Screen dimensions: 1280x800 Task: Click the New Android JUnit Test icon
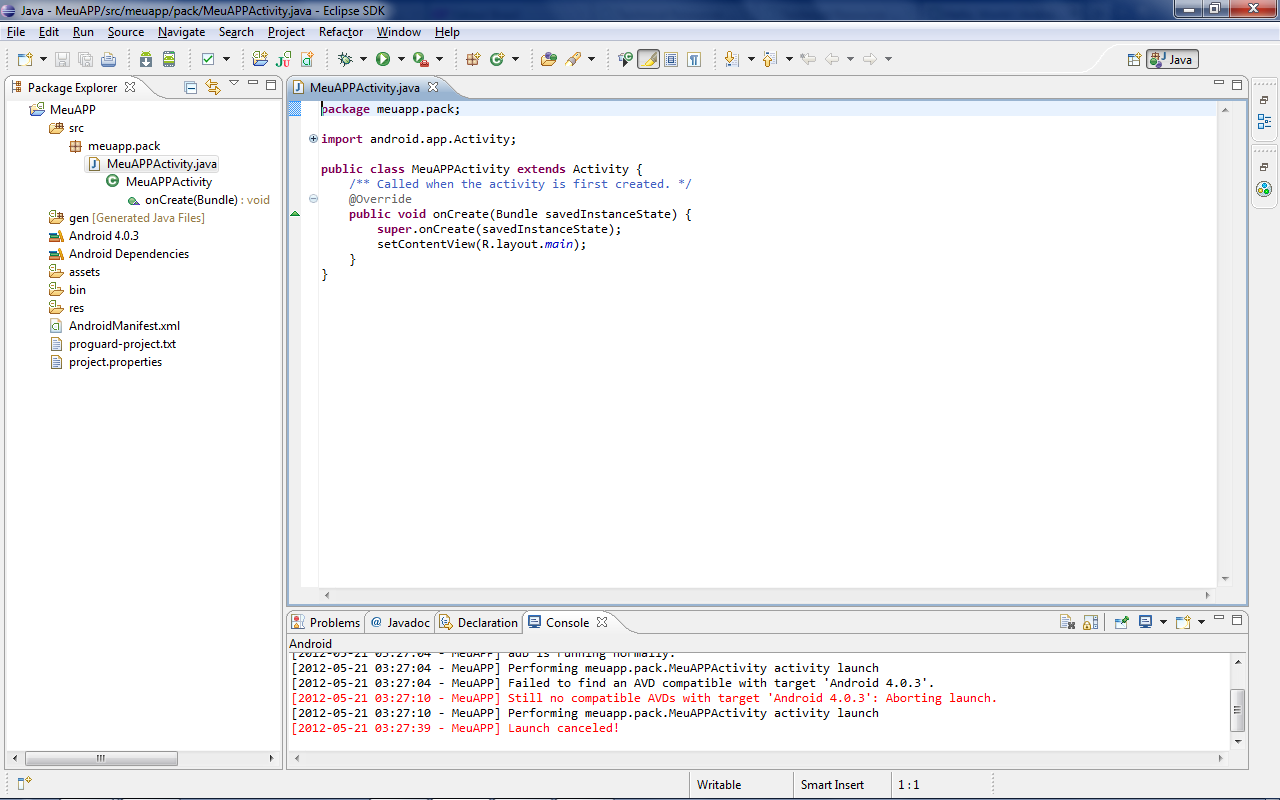click(283, 59)
